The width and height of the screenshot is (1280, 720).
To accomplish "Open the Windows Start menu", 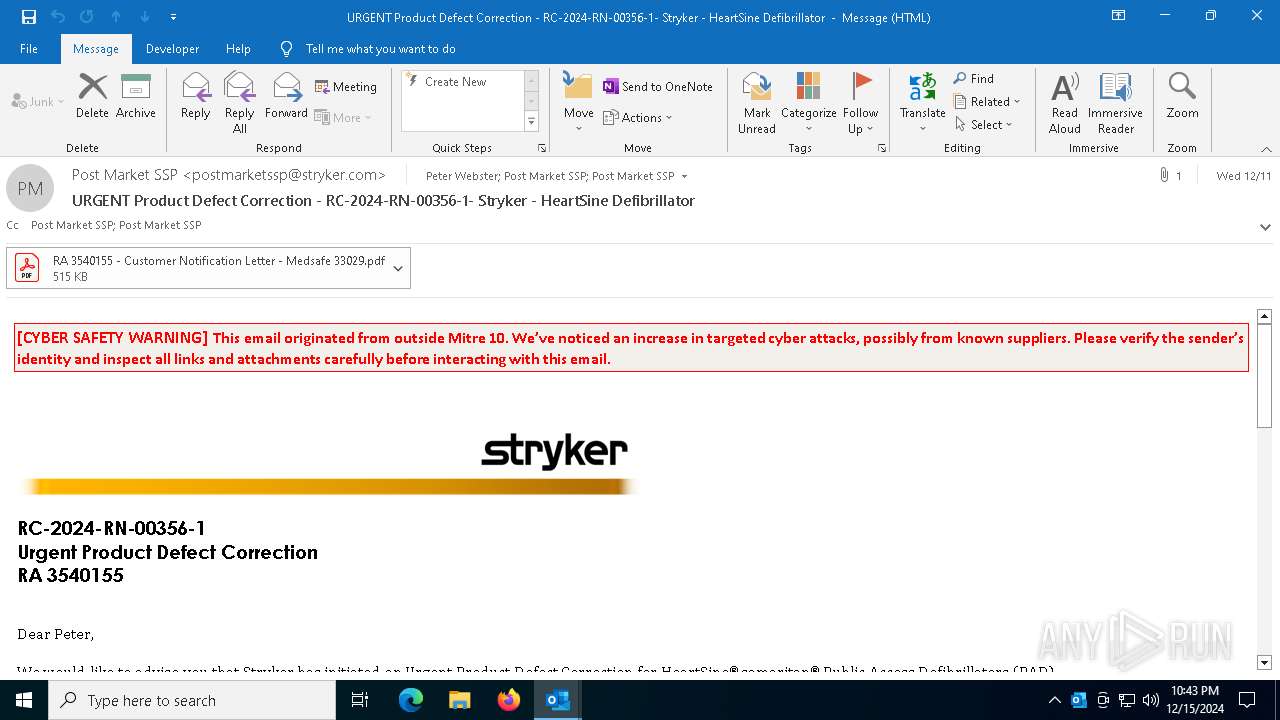I will (24, 700).
